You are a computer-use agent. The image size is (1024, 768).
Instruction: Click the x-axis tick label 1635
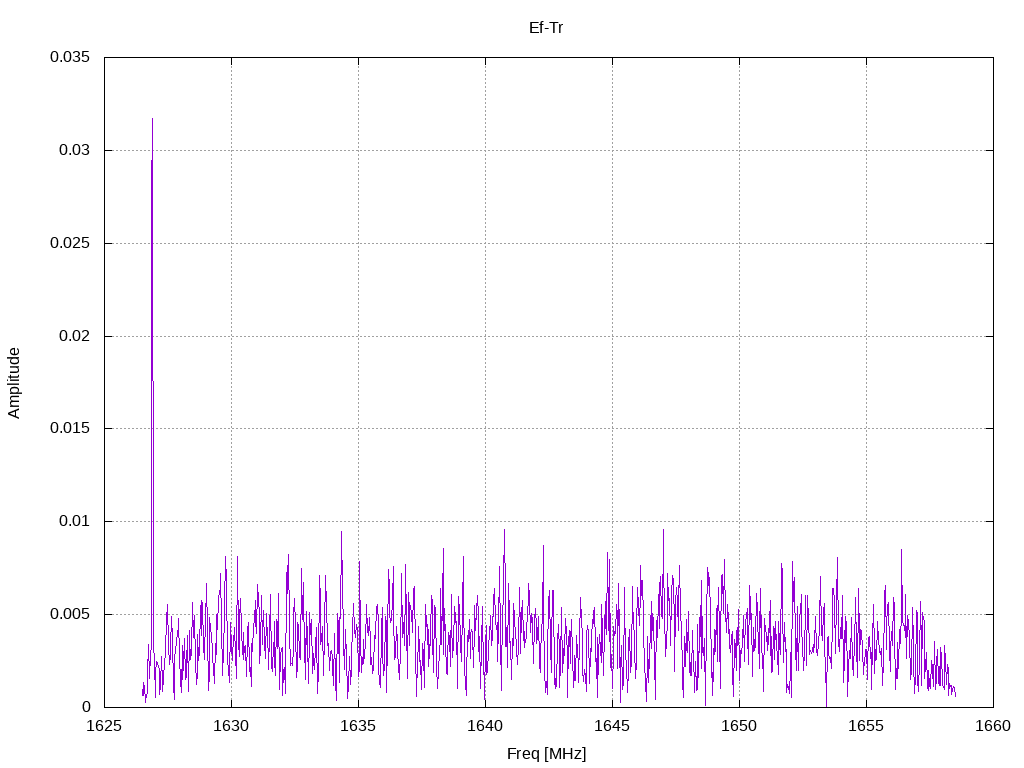coord(359,726)
